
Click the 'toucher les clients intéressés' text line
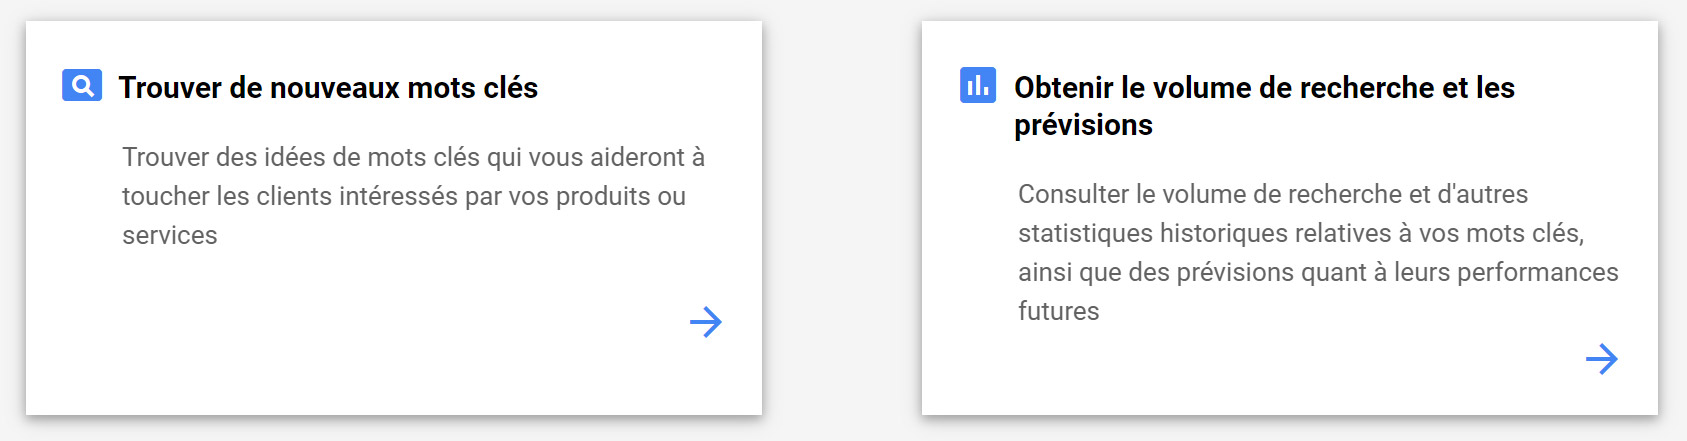pyautogui.click(x=404, y=196)
